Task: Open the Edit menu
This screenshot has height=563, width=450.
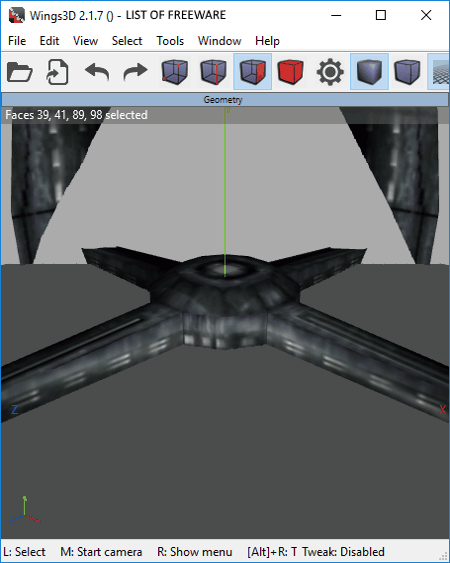Action: coord(49,41)
